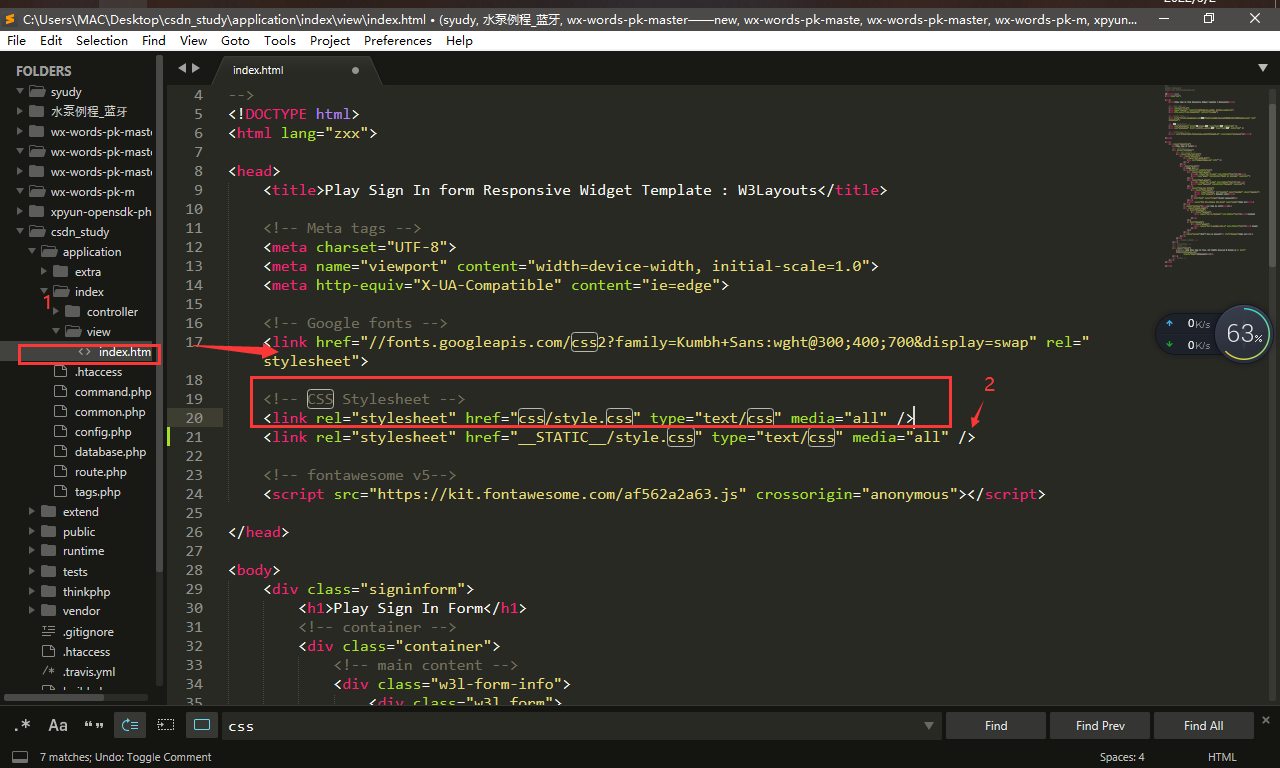The width and height of the screenshot is (1280, 768).
Task: Toggle highlight matches option
Action: click(x=202, y=725)
